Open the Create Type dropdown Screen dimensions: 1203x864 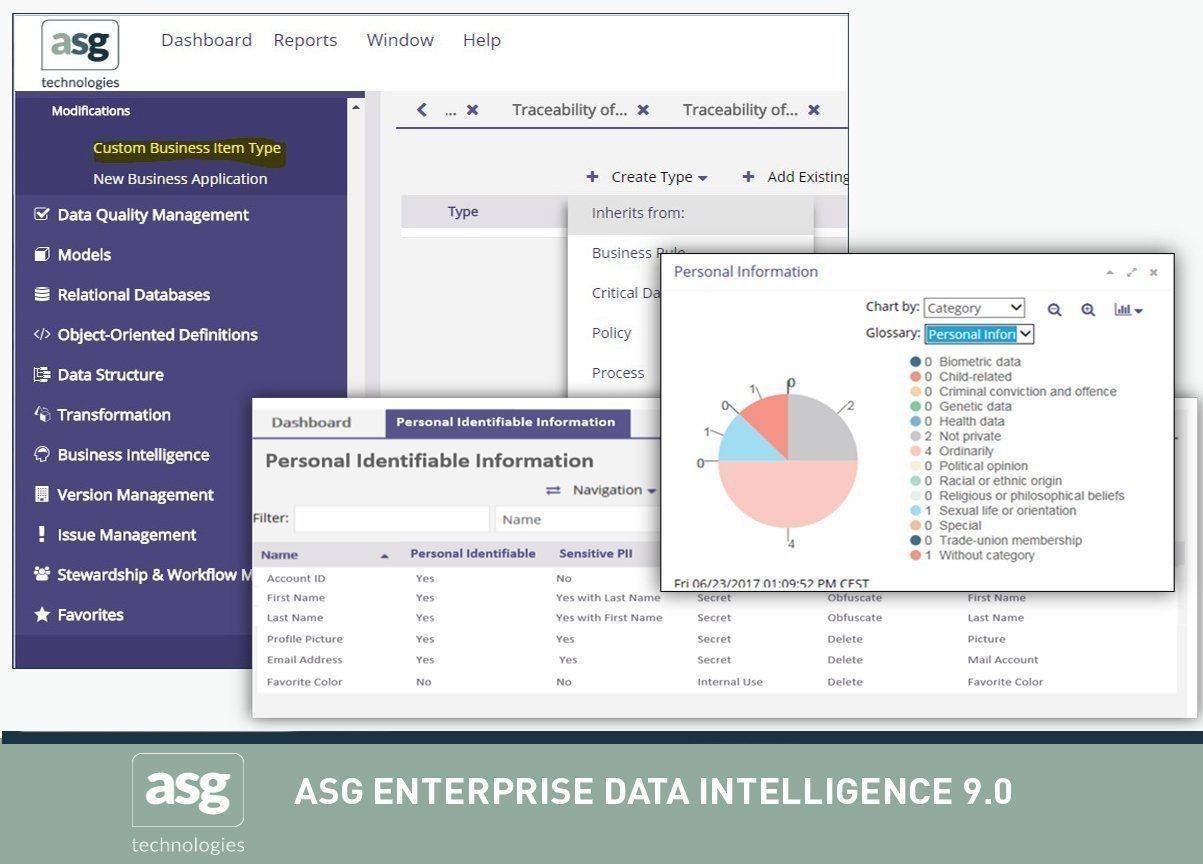coord(659,177)
